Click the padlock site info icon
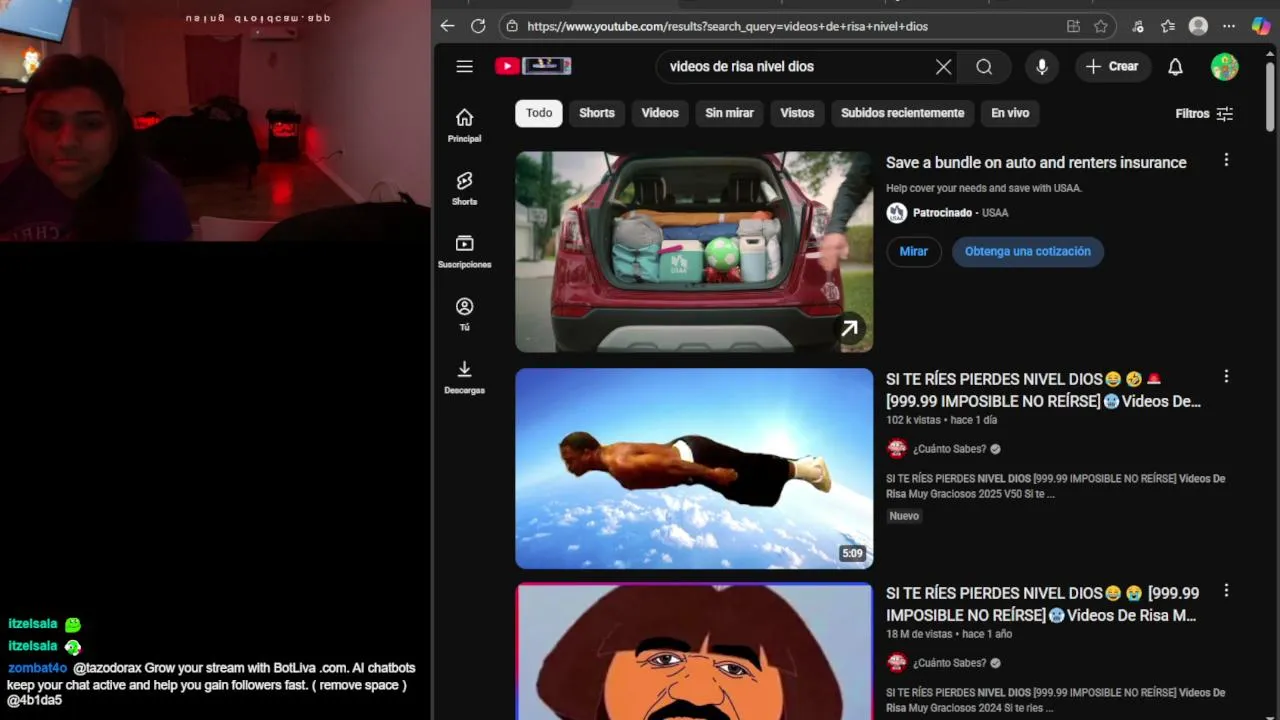This screenshot has width=1280, height=720. pos(512,26)
